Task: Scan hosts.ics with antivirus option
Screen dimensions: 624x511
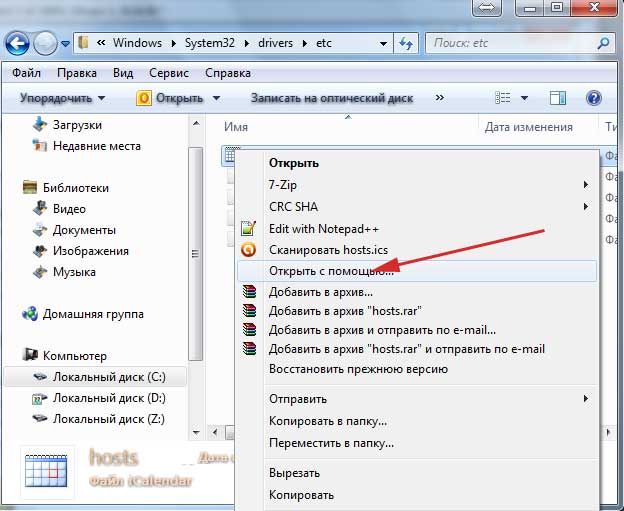Action: point(329,250)
